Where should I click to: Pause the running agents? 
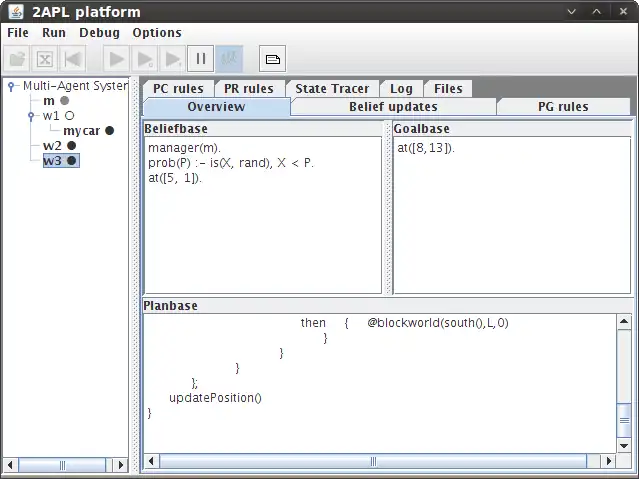tap(201, 59)
